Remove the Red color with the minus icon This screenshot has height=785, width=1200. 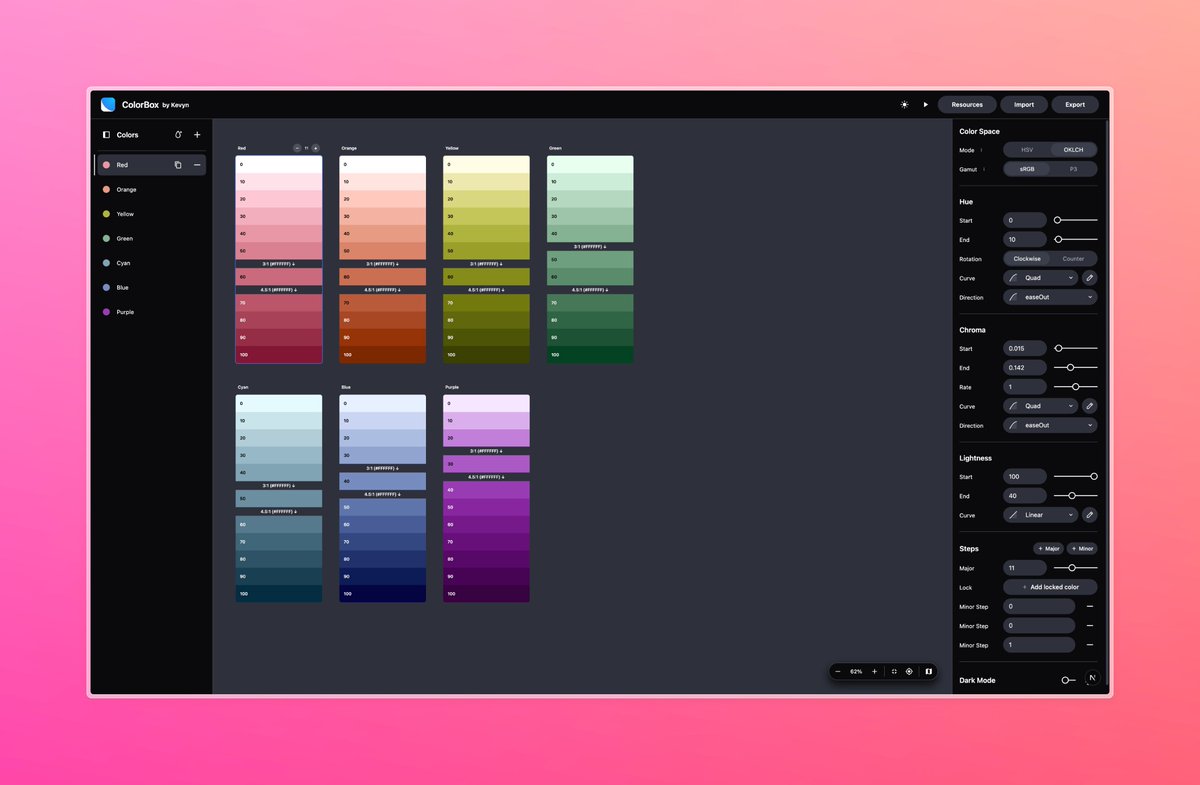pyautogui.click(x=197, y=165)
